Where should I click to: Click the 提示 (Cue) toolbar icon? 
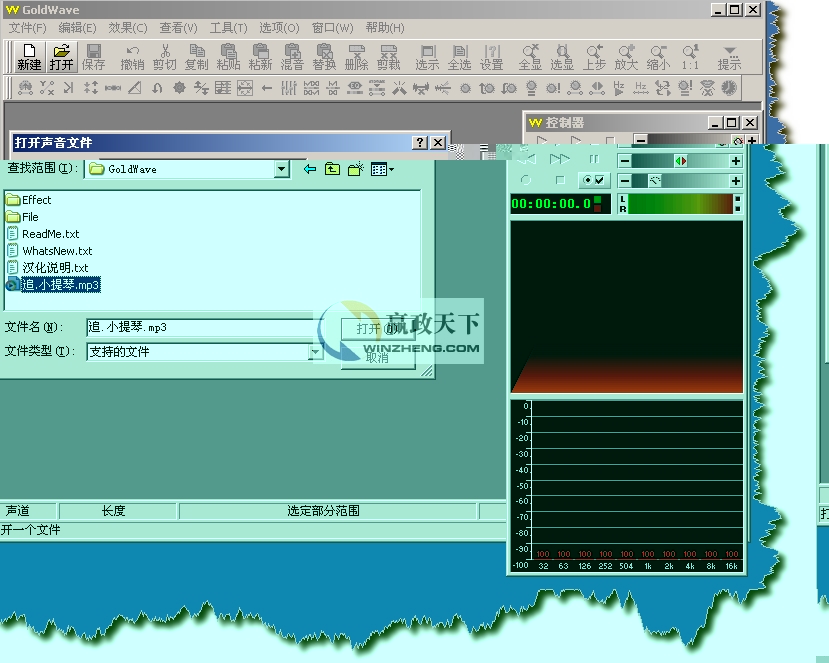point(729,57)
